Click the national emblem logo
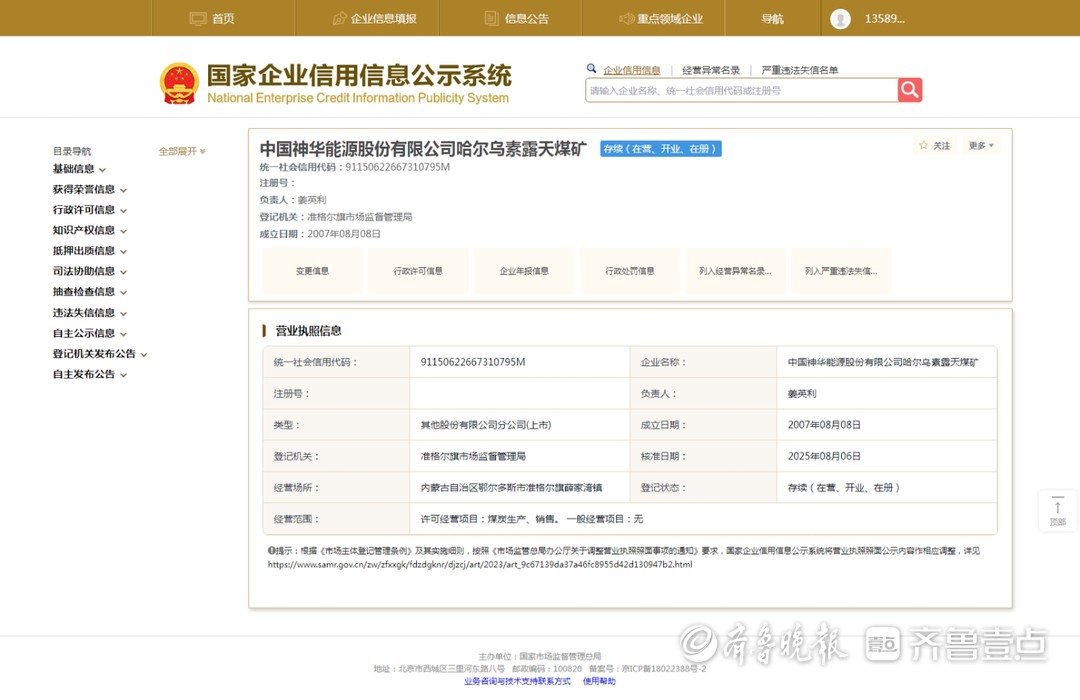The height and width of the screenshot is (700, 1080). (x=179, y=84)
